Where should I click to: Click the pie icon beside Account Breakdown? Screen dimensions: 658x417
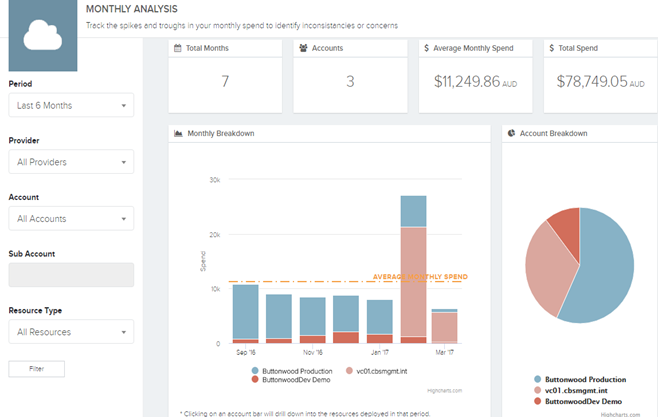[x=511, y=133]
